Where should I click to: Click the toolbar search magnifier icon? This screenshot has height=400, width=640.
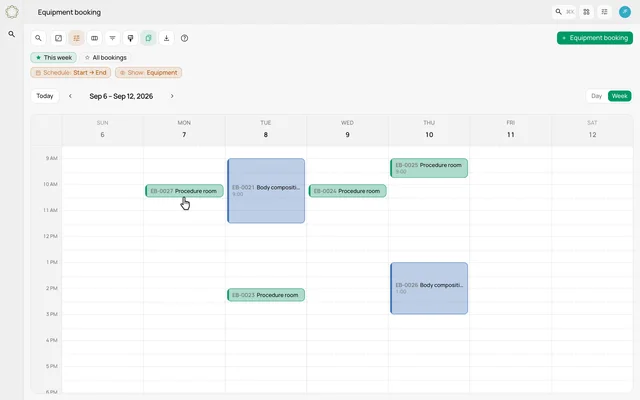(38, 38)
